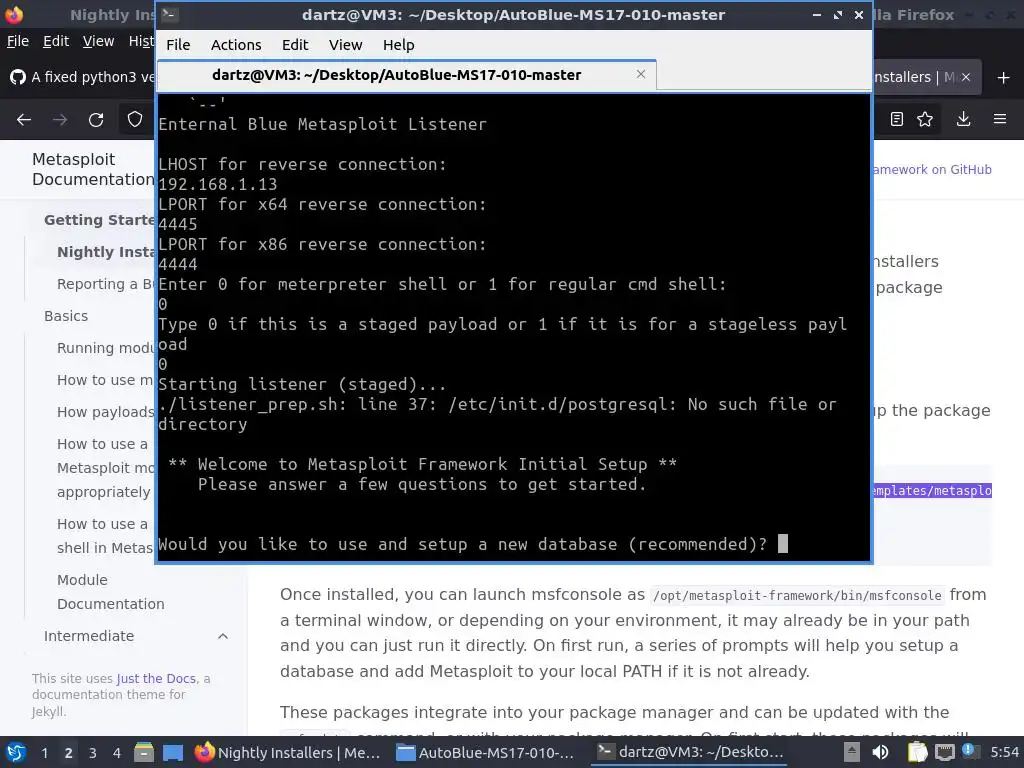Bookmark this page with the star icon

click(x=925, y=119)
